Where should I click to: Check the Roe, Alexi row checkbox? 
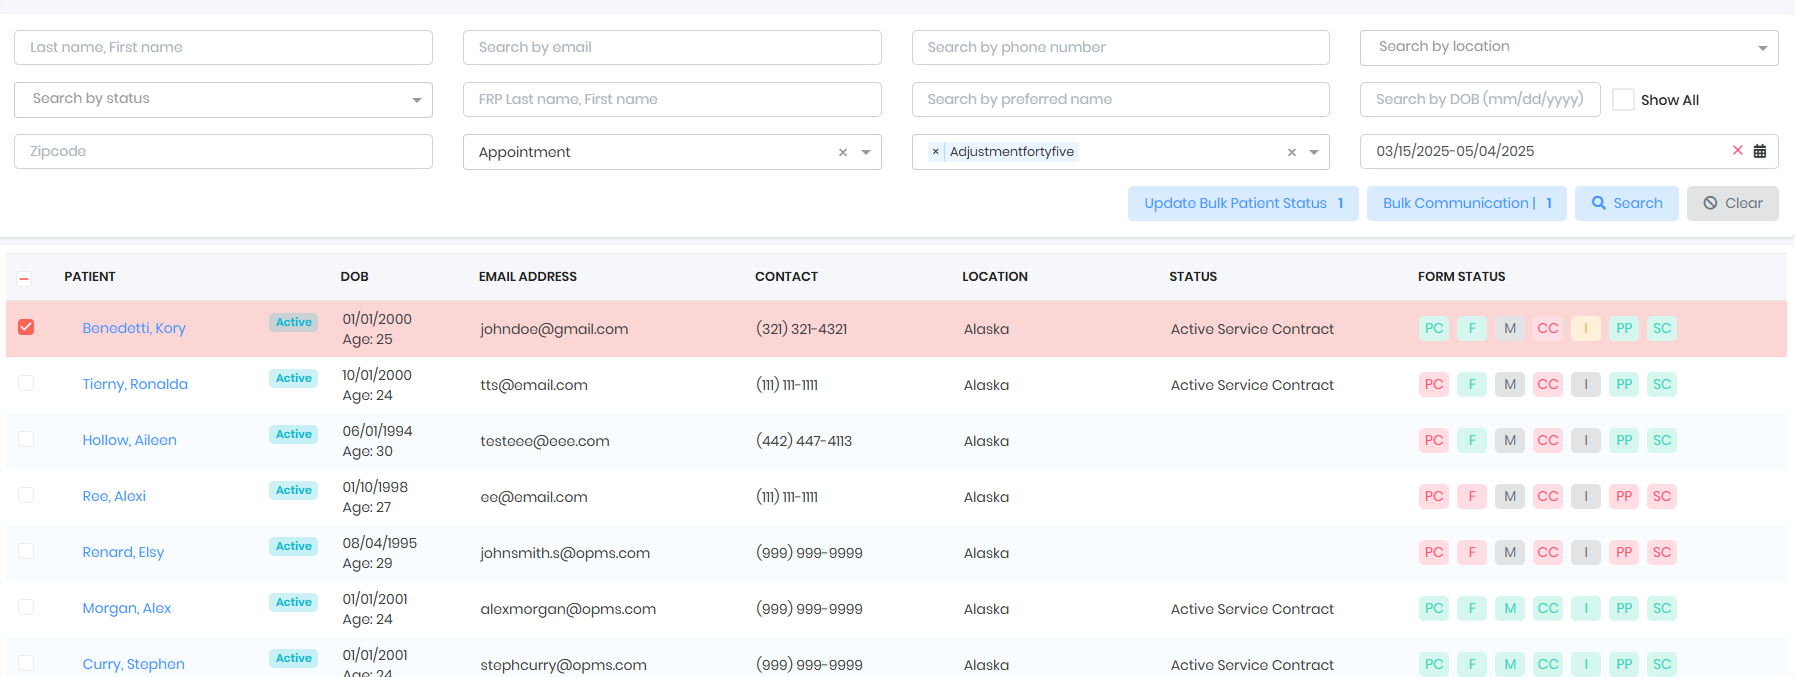pyautogui.click(x=26, y=495)
